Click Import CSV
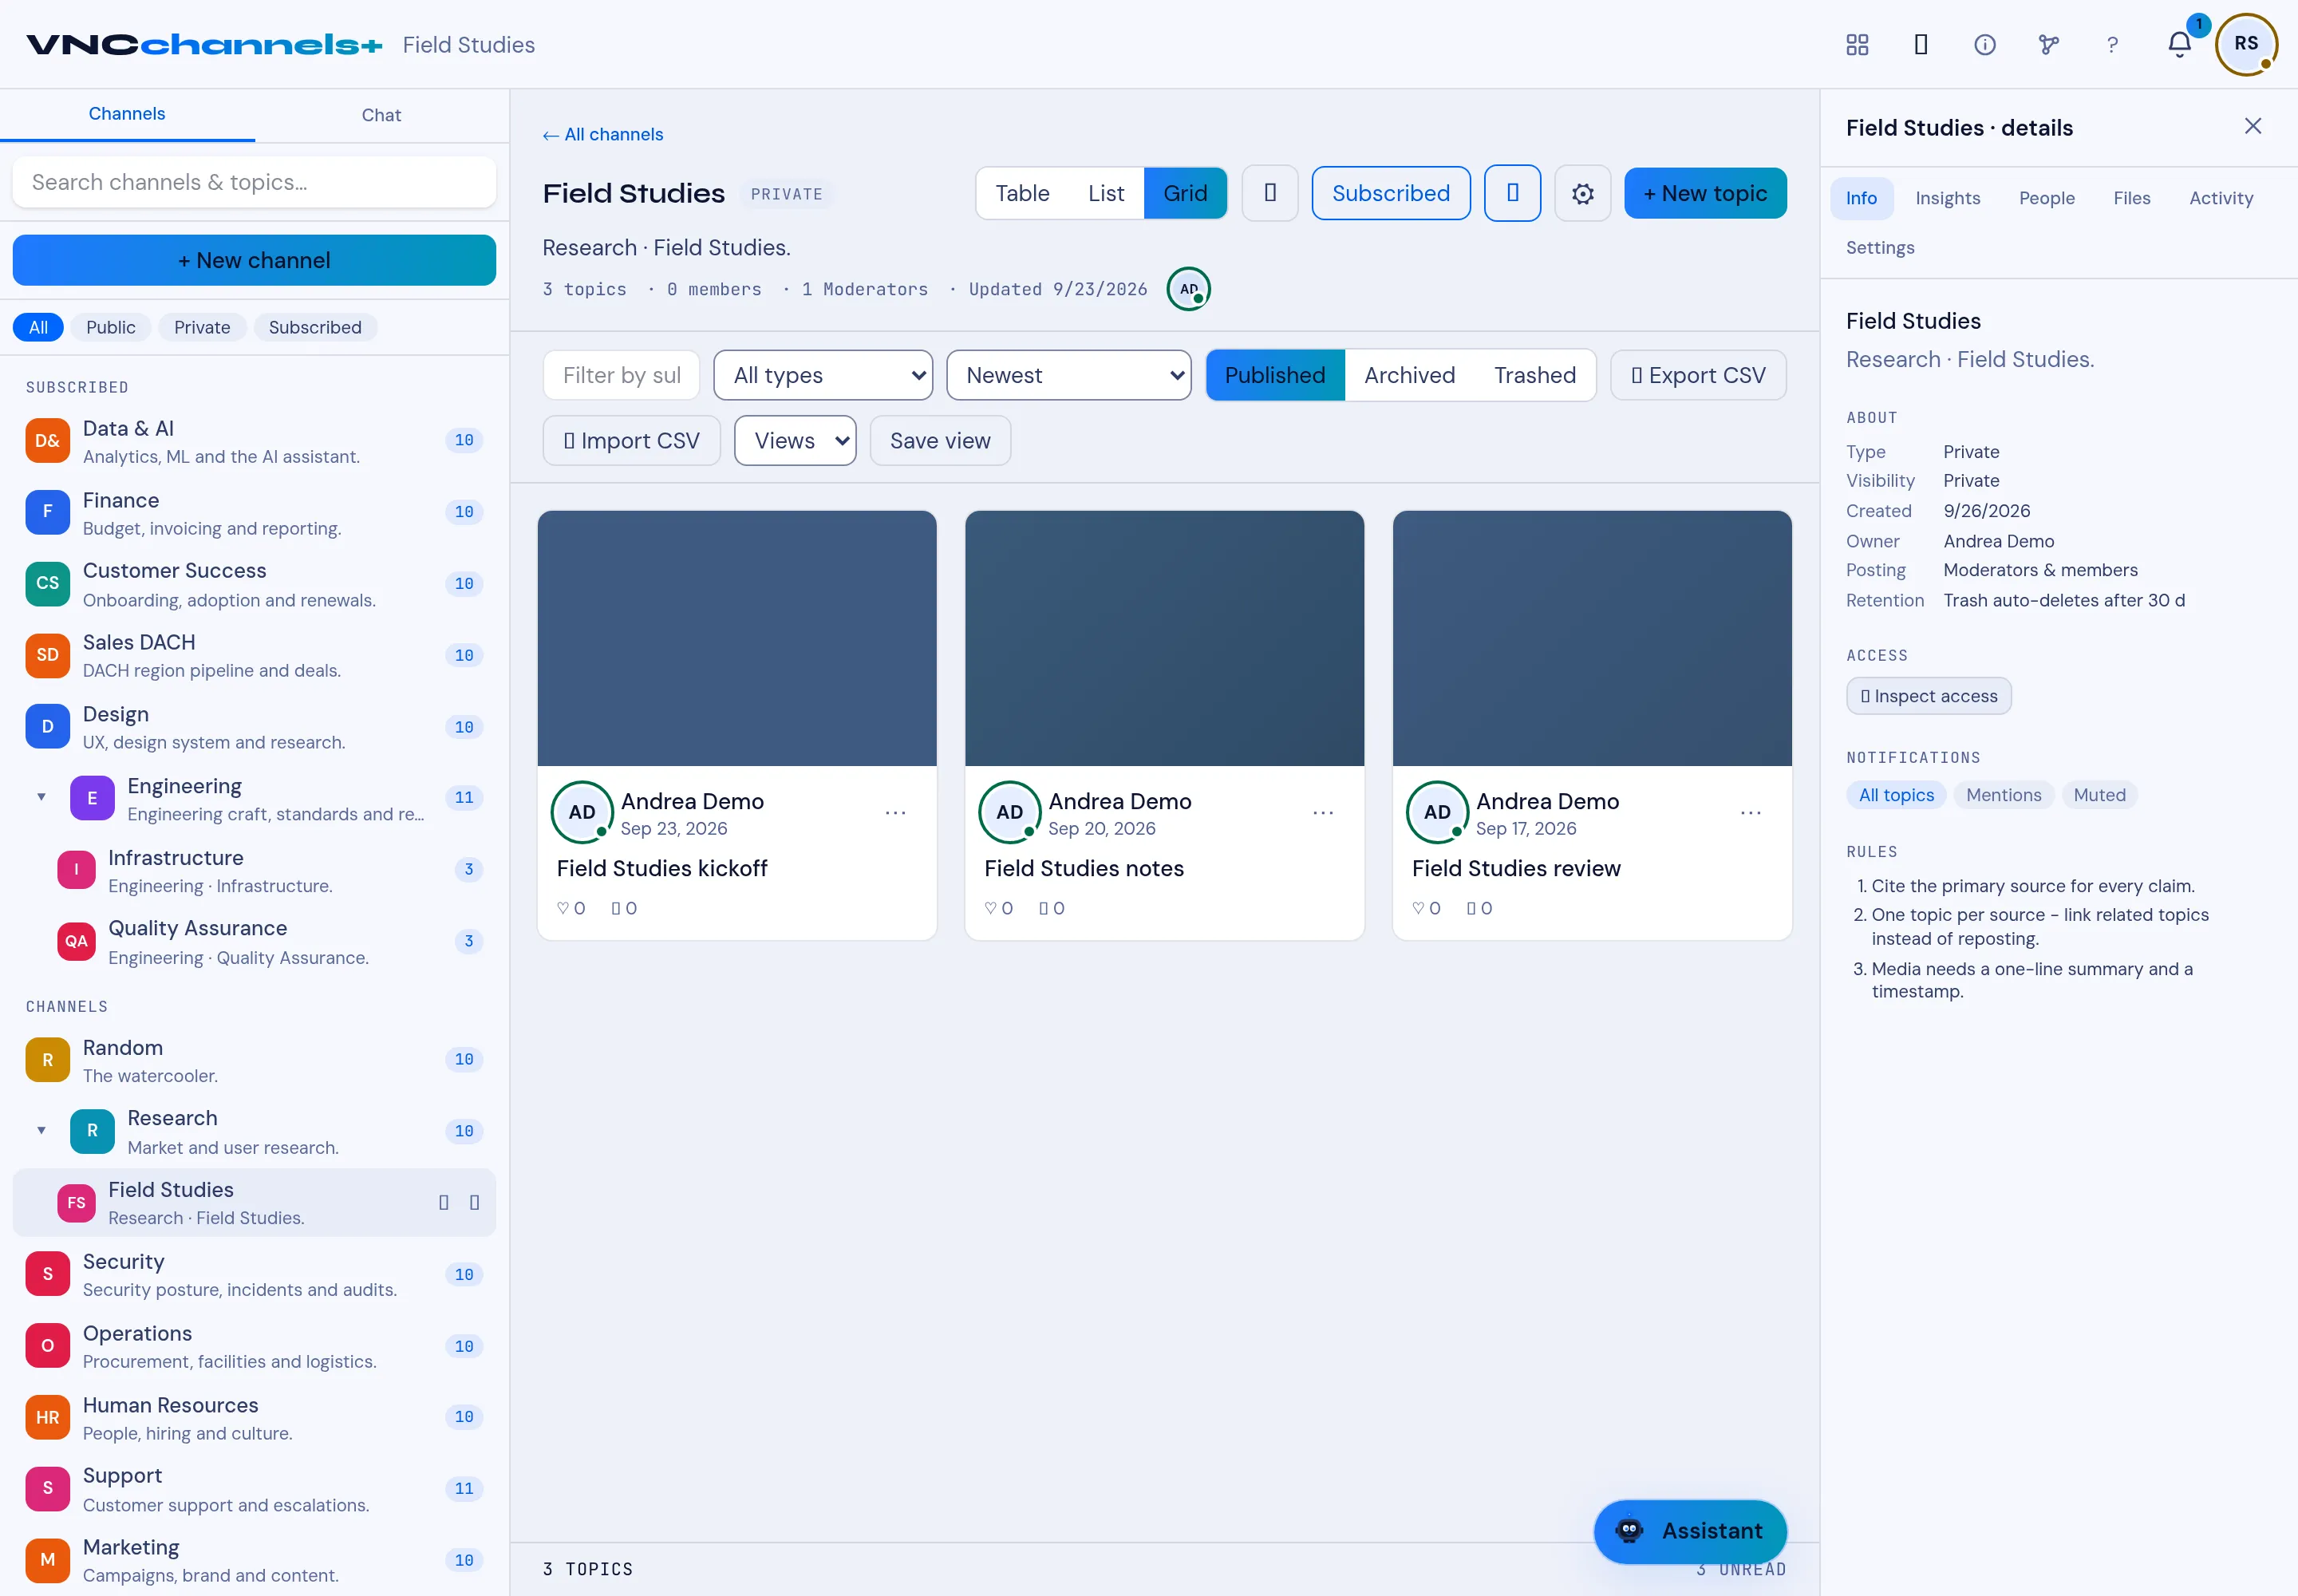Viewport: 2298px width, 1596px height. click(x=631, y=441)
